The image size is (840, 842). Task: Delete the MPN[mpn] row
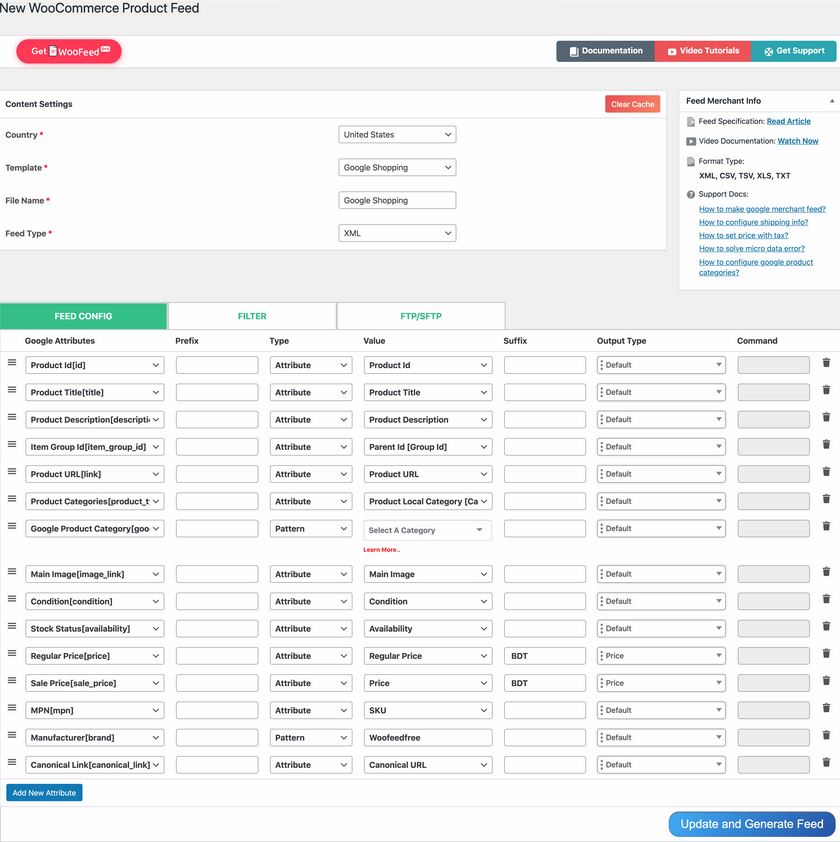tap(826, 708)
